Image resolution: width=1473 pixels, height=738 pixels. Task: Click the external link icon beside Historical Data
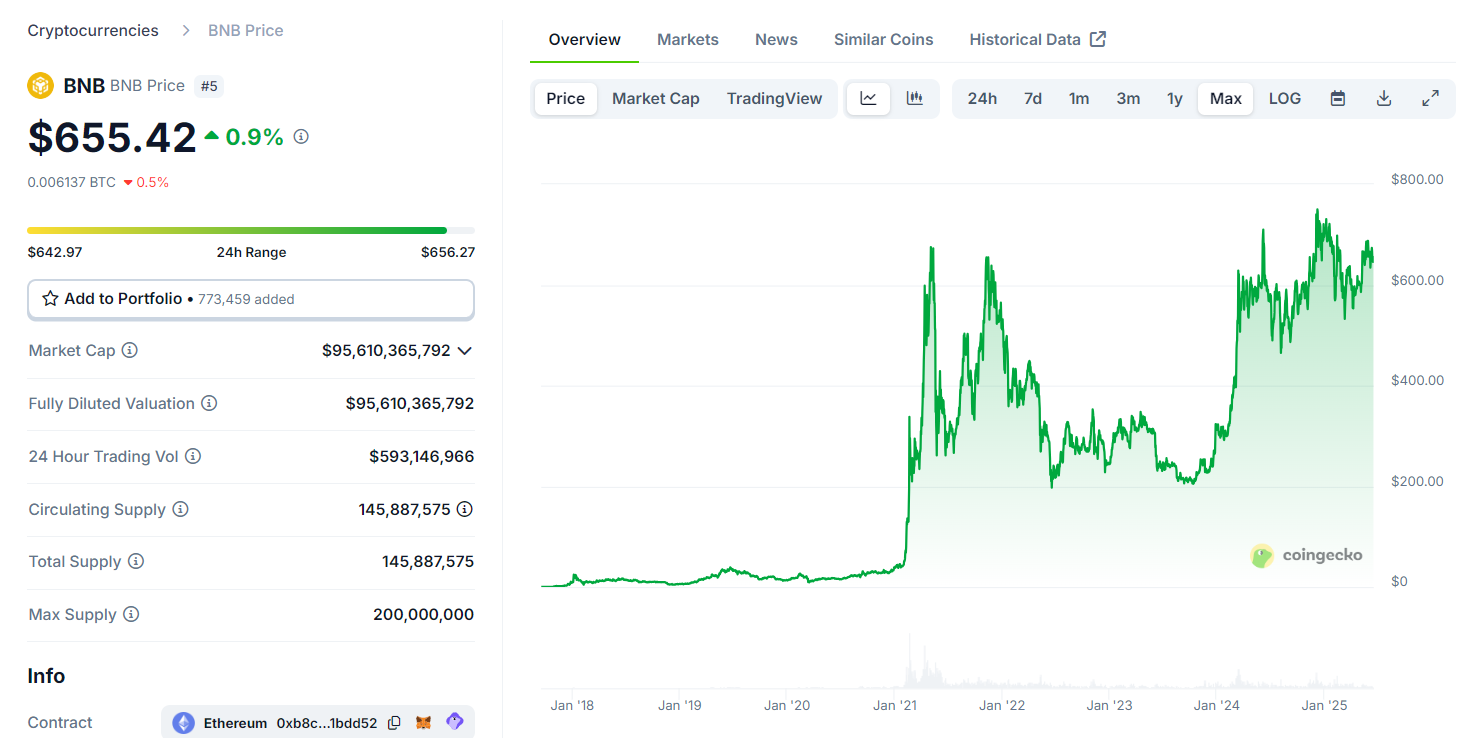click(1098, 40)
